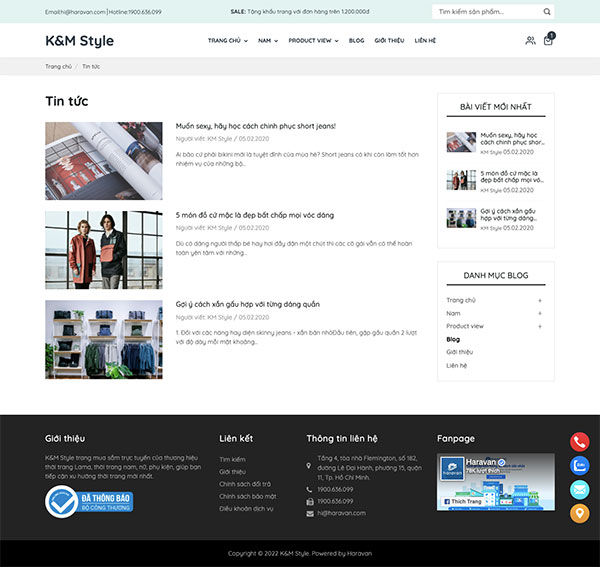Click the K&M Style logo
Viewport: 600px width, 567px height.
(80, 41)
